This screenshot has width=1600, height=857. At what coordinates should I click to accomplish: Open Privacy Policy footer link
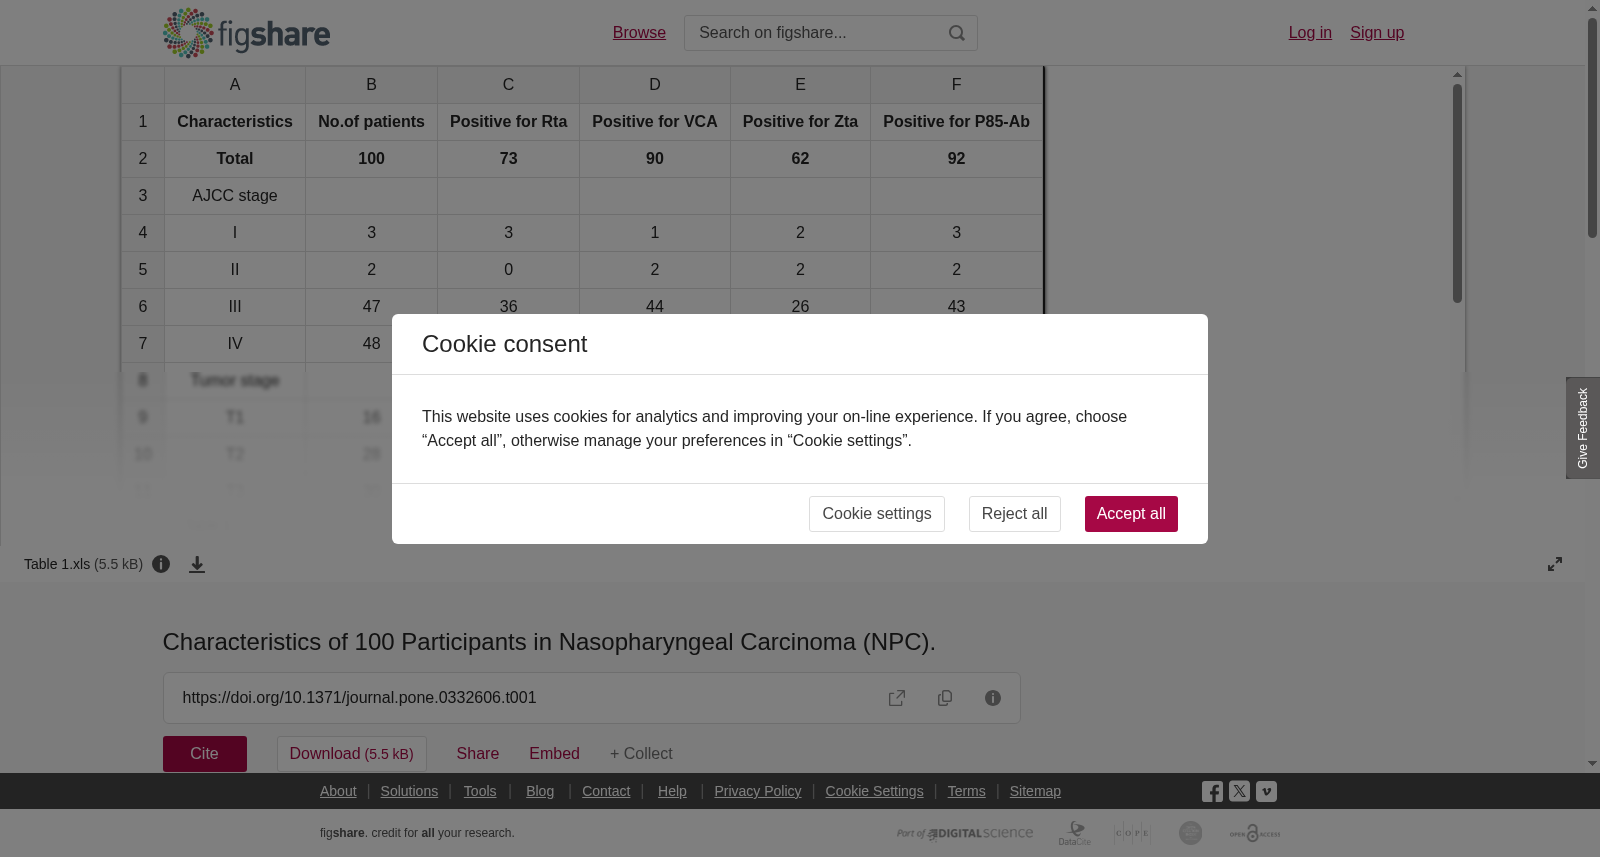pos(758,791)
